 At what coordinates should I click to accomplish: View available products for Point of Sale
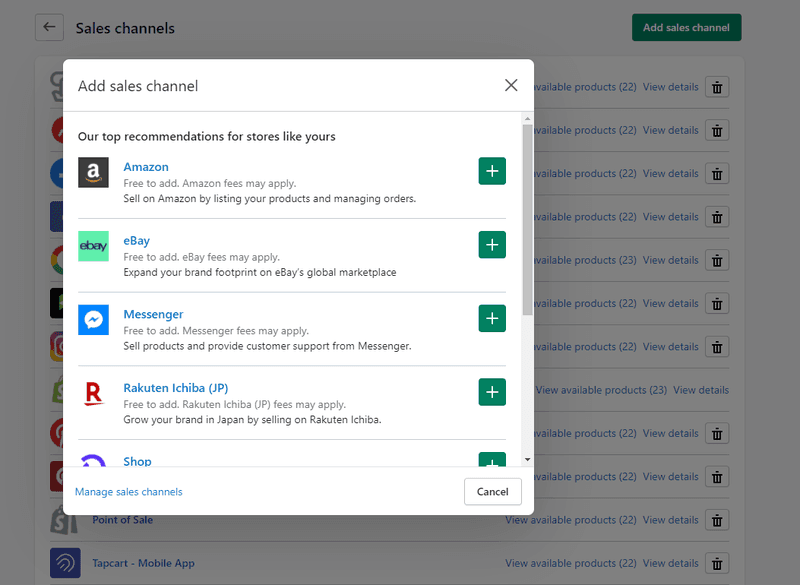coord(571,520)
